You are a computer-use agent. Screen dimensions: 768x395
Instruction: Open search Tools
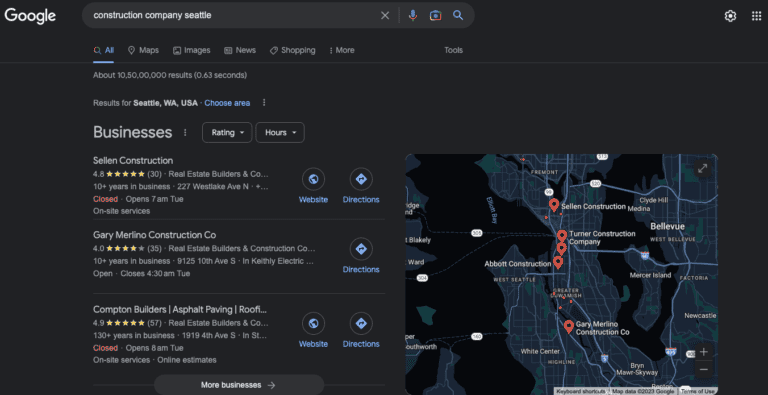point(453,50)
